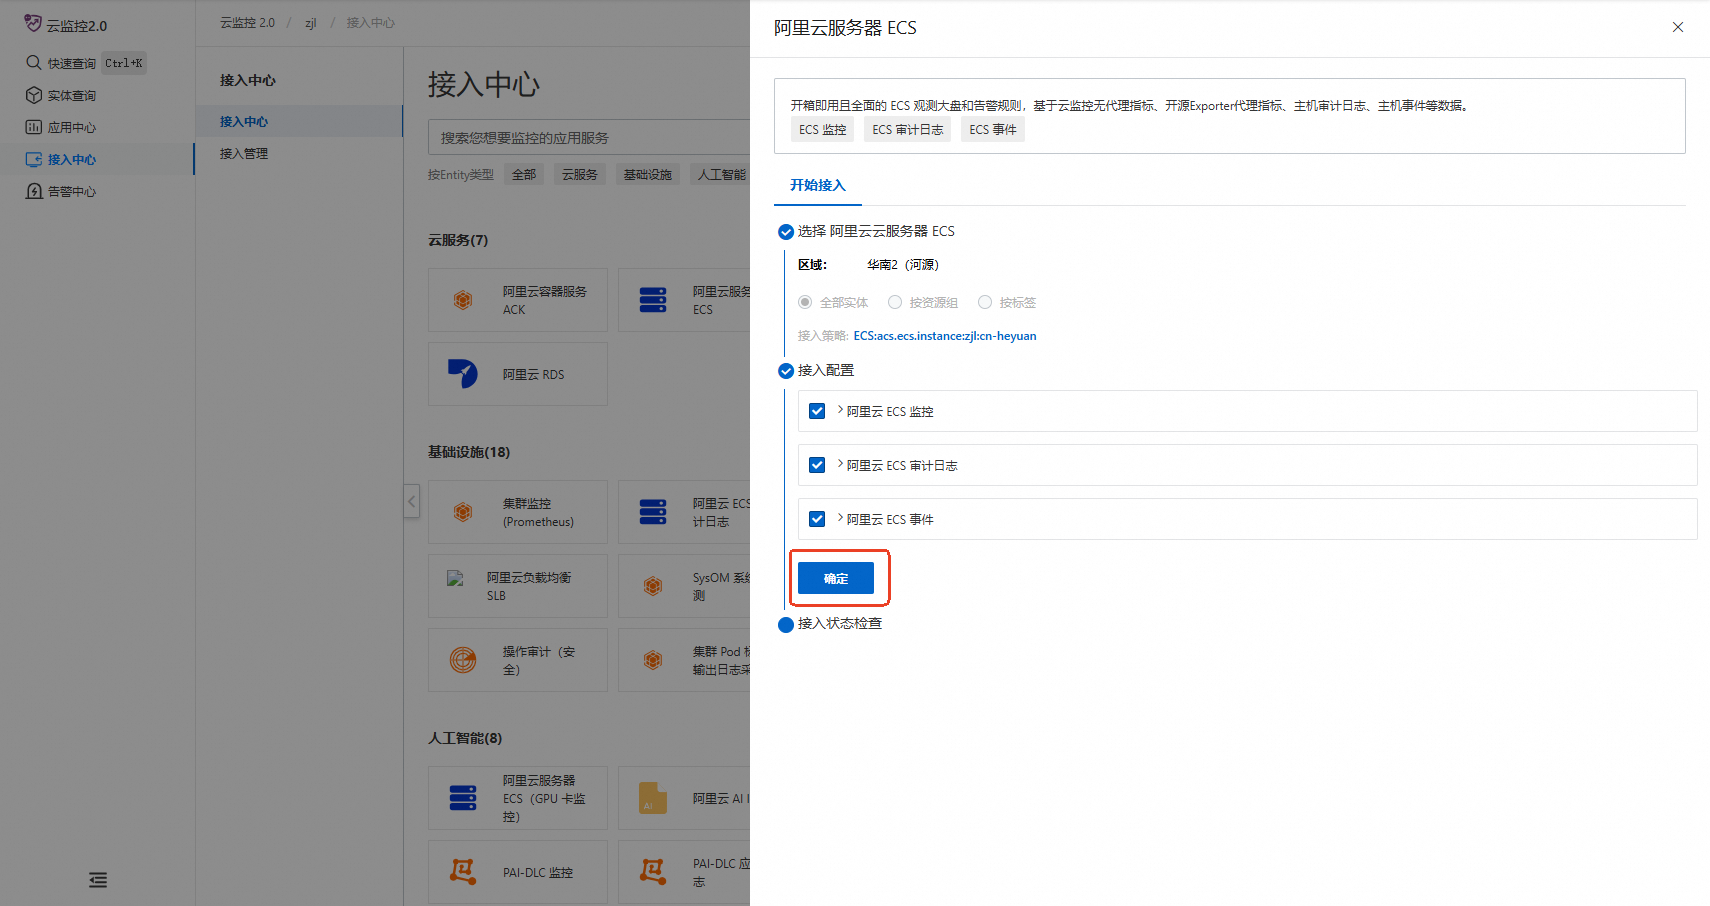Click zjl breadcrumb link

pos(311,23)
